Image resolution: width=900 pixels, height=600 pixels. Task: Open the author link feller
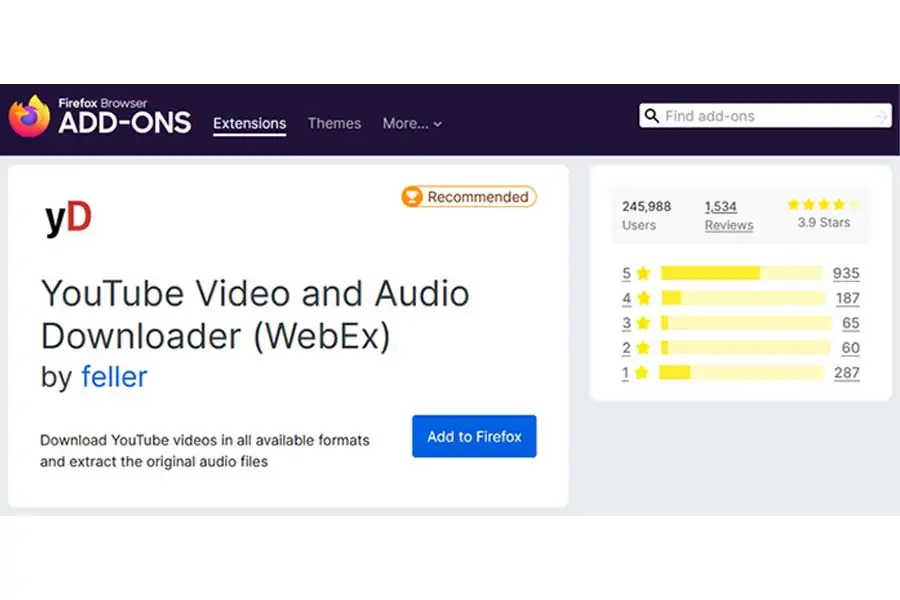pyautogui.click(x=114, y=377)
